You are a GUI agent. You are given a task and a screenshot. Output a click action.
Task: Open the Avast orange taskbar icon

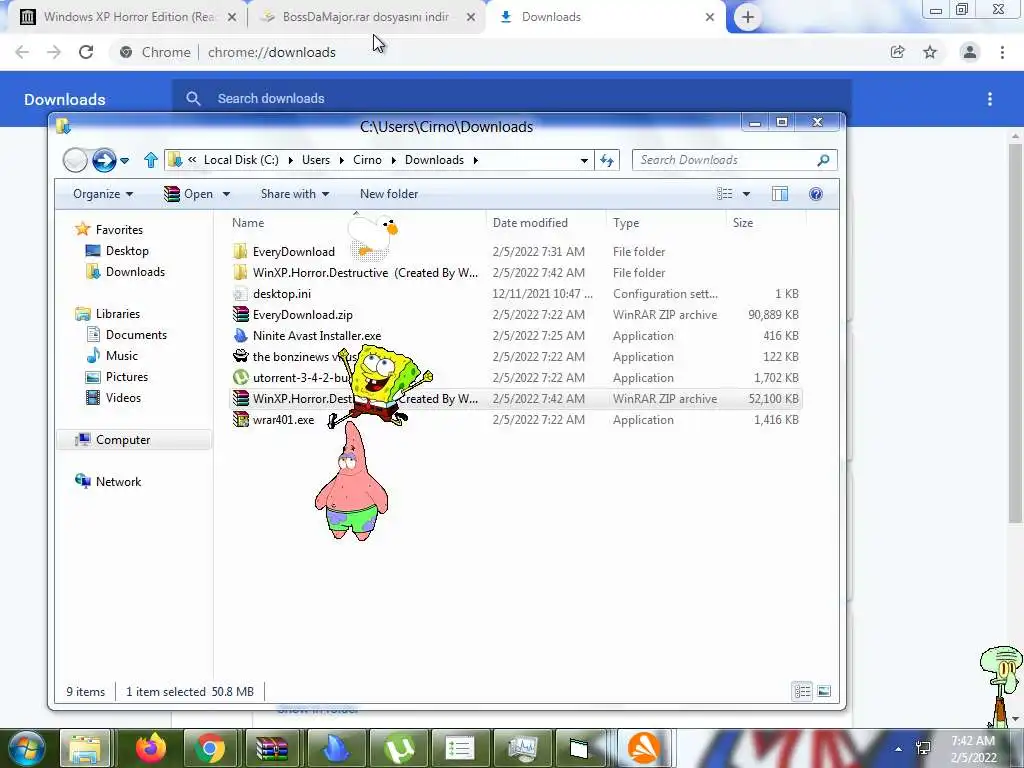pos(643,748)
